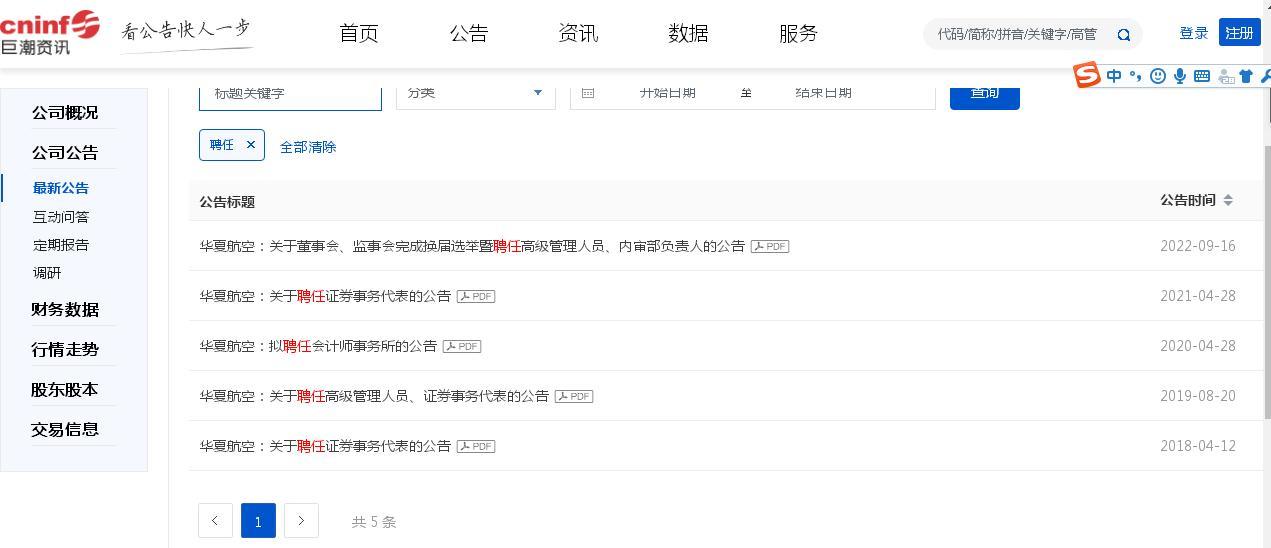
Task: Go to next page arrow
Action: (x=301, y=521)
